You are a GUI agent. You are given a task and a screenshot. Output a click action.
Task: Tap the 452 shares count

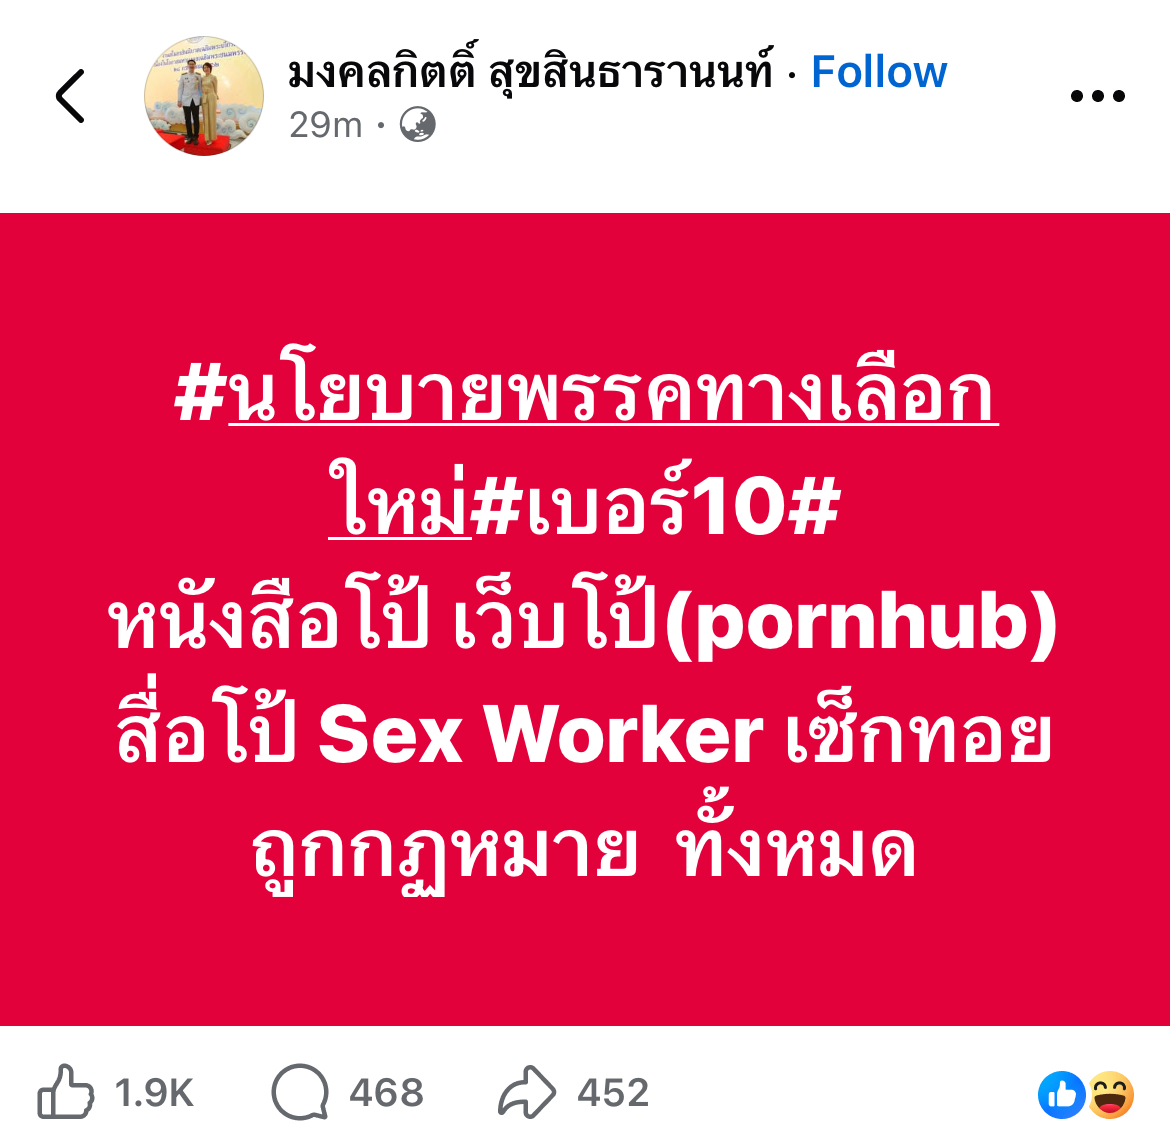click(613, 1093)
